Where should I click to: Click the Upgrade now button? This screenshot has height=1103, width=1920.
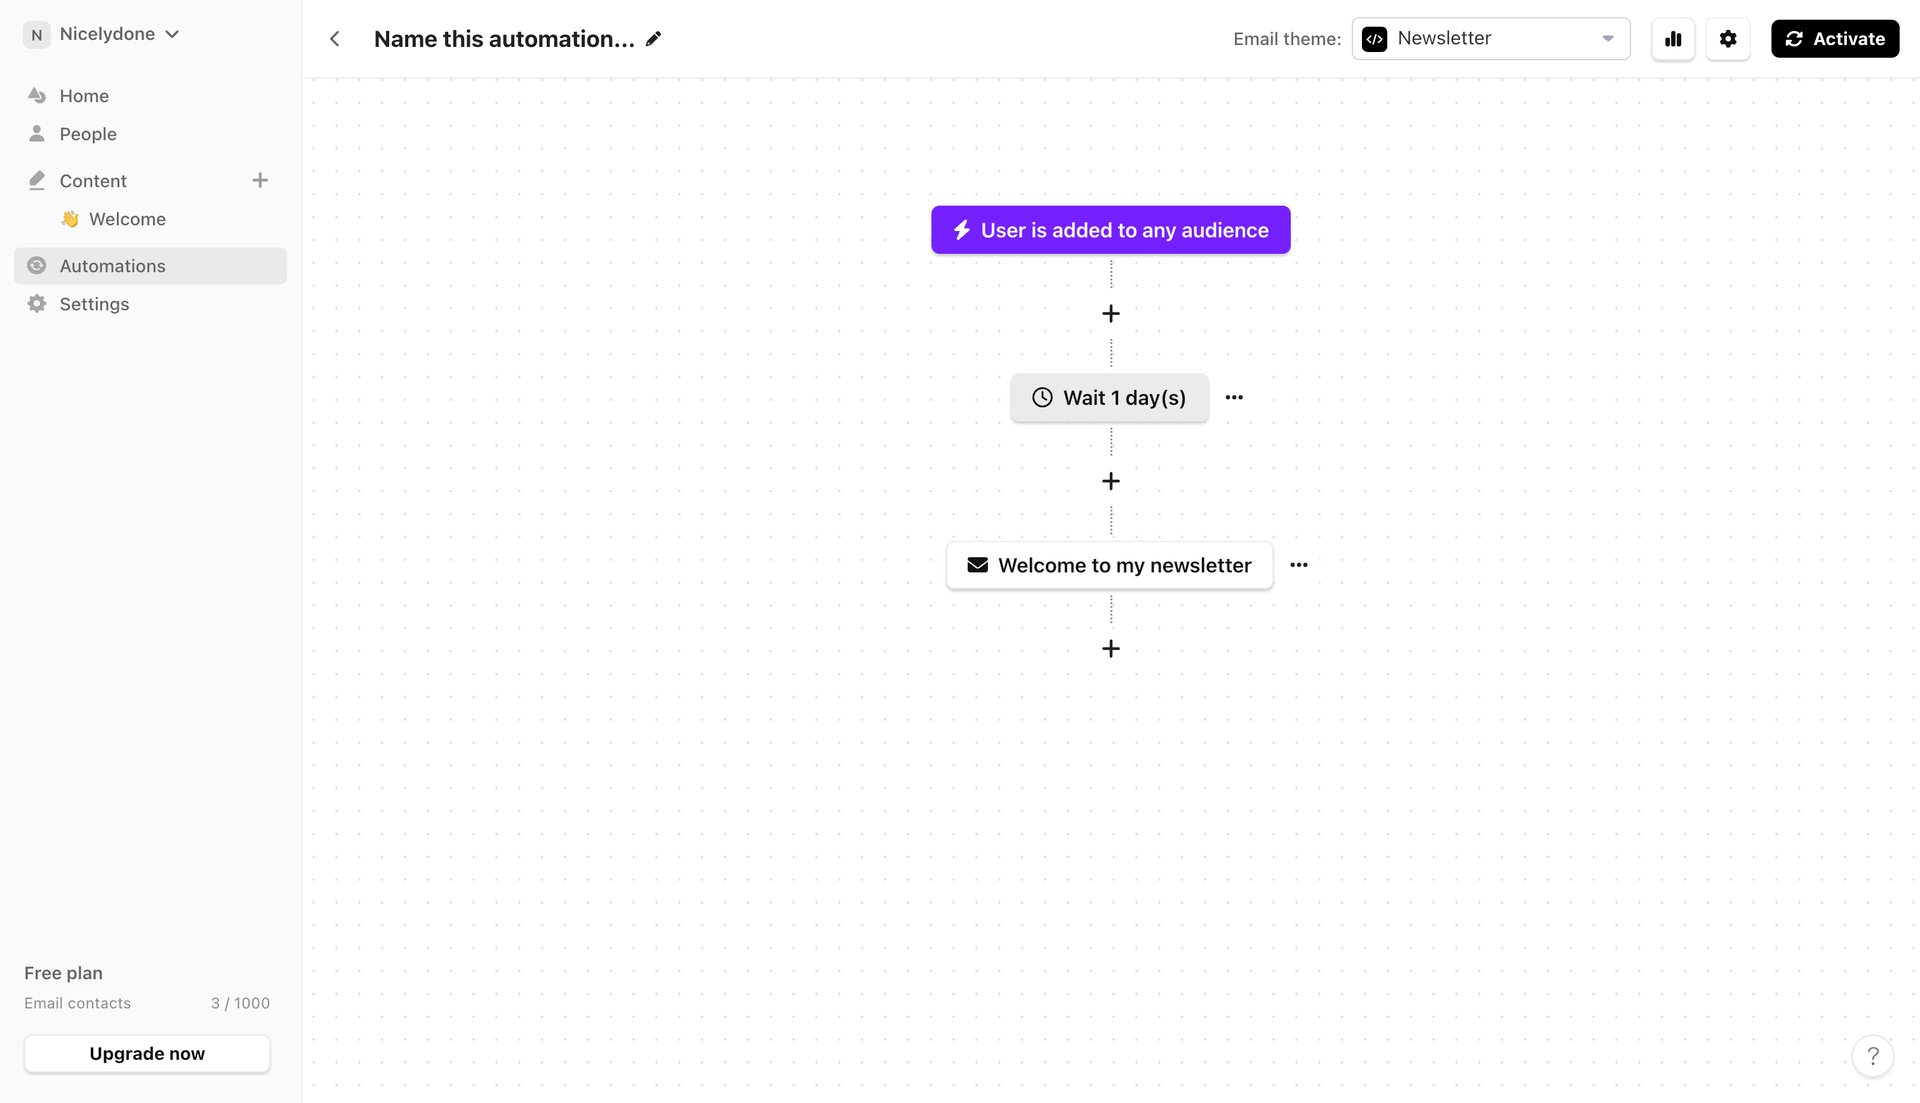coord(146,1053)
